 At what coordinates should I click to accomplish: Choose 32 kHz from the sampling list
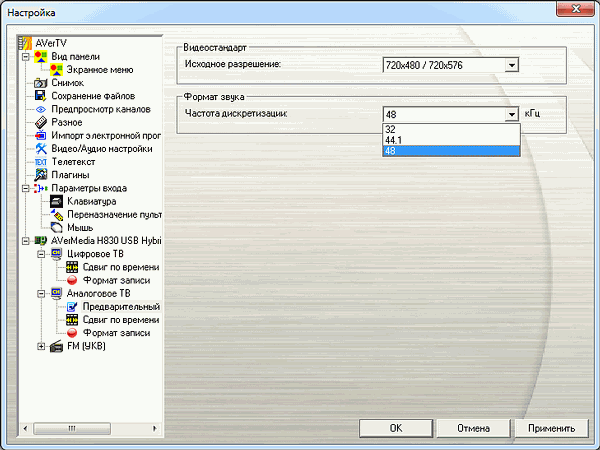[x=450, y=130]
